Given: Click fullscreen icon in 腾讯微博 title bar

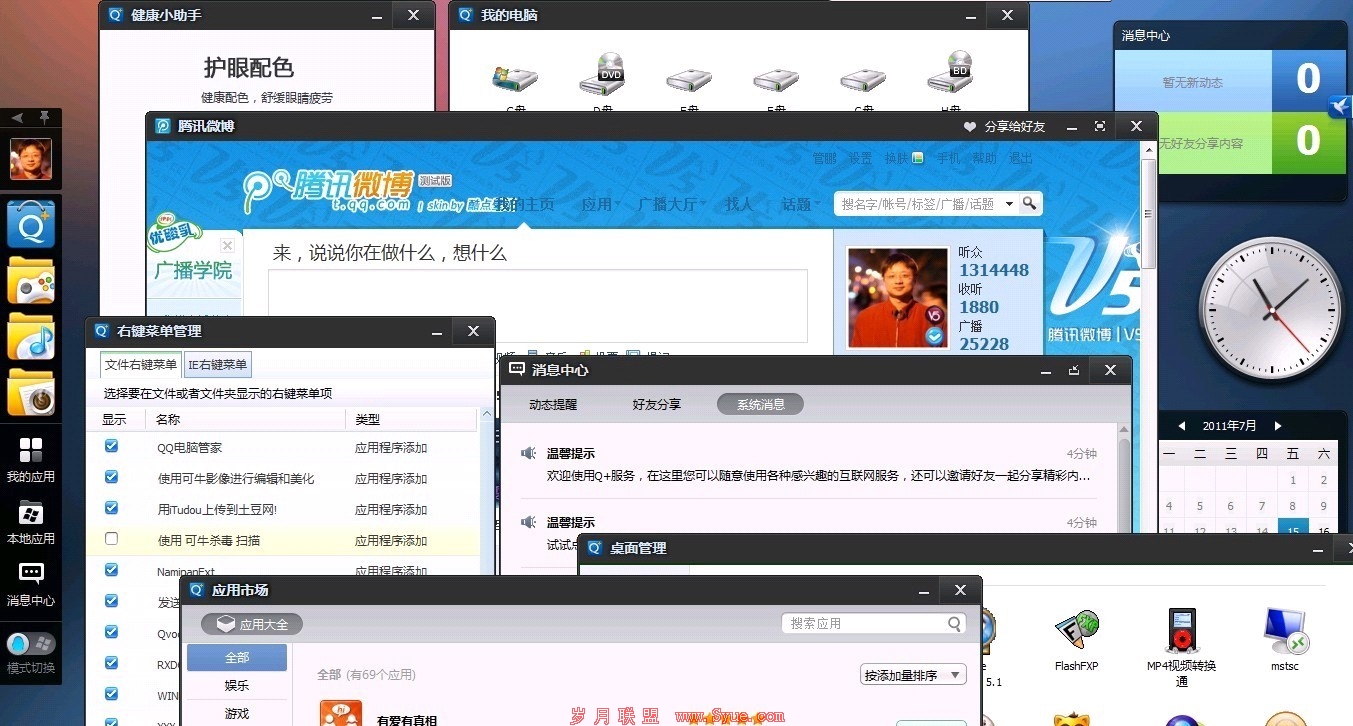Looking at the screenshot, I should [x=1100, y=126].
